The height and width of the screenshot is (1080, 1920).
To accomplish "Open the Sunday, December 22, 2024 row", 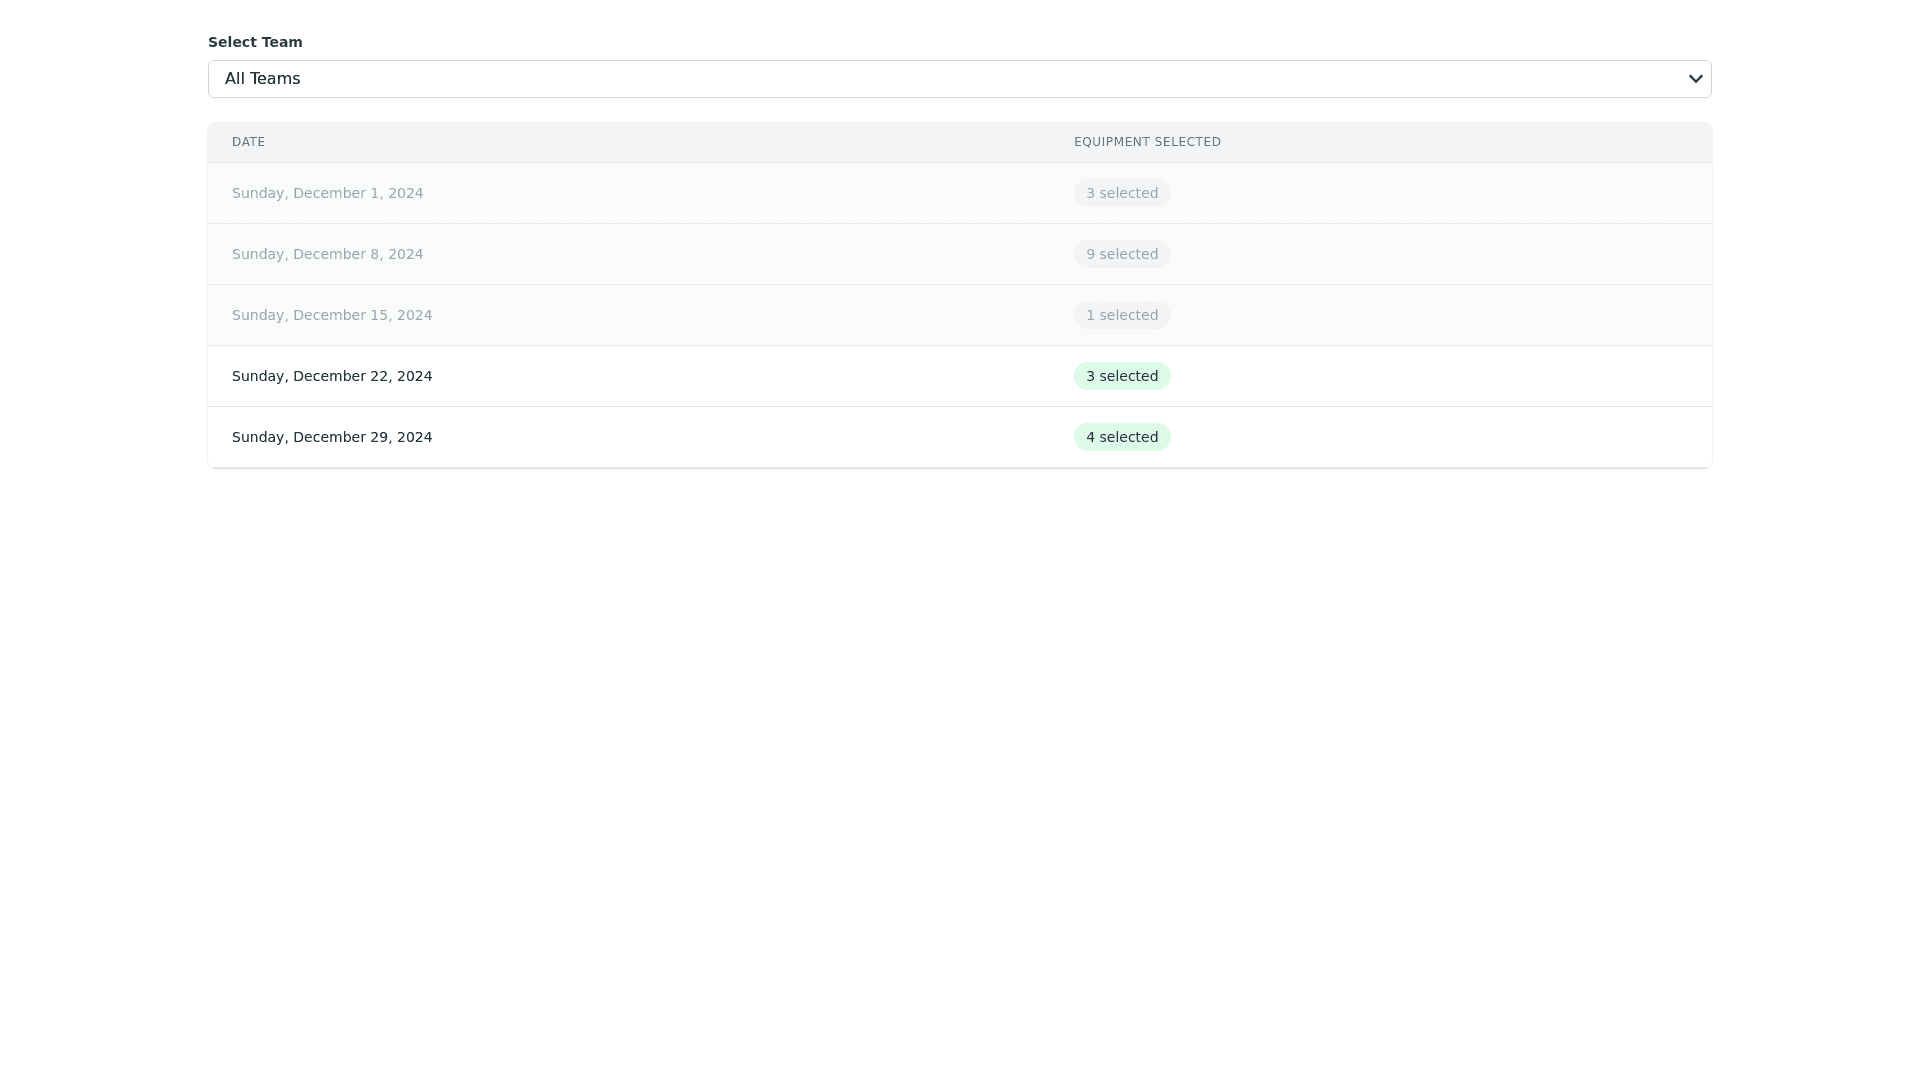I will (332, 376).
